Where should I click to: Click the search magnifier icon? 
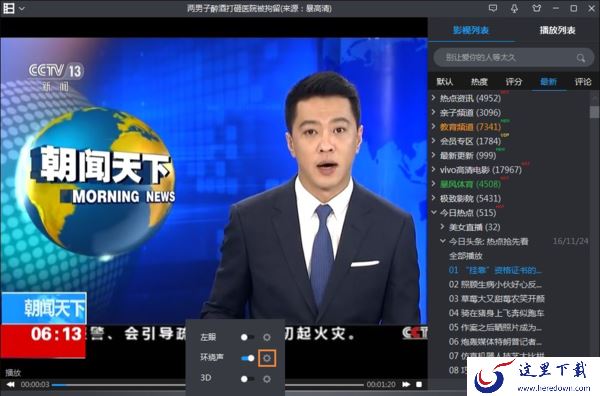click(x=580, y=58)
